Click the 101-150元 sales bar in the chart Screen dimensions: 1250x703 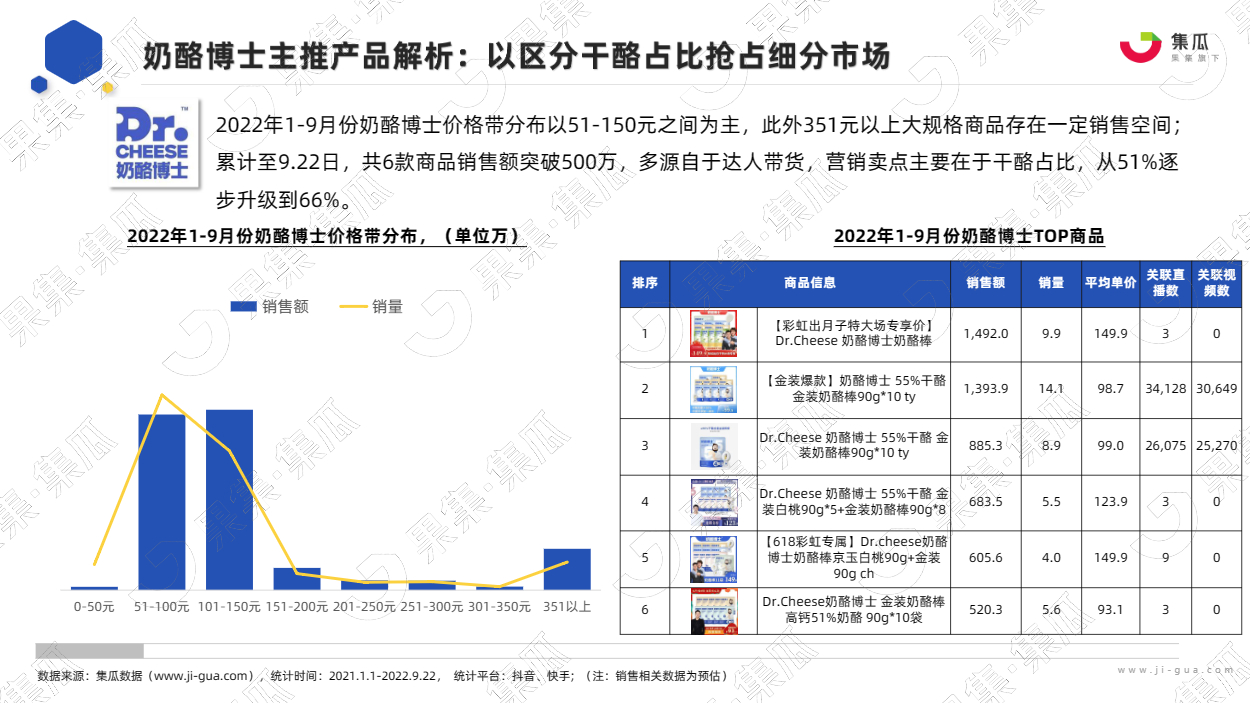click(230, 500)
